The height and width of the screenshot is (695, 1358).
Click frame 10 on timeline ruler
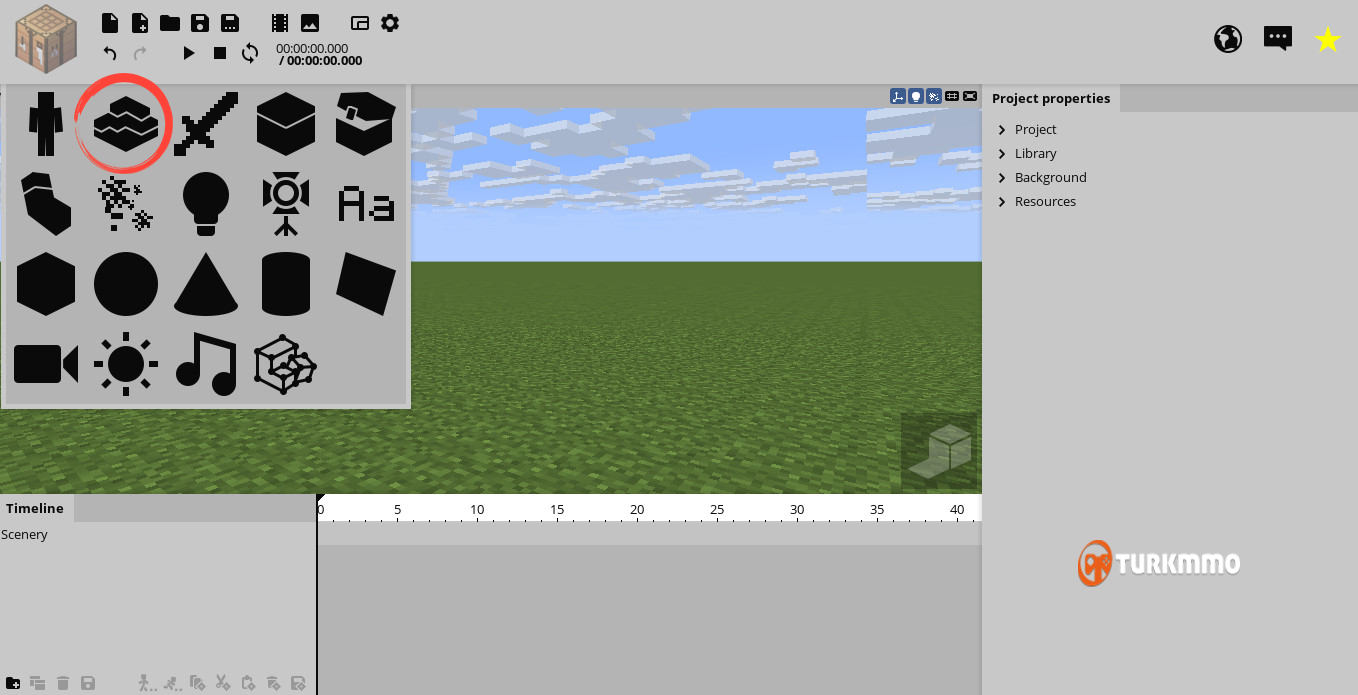click(x=477, y=510)
